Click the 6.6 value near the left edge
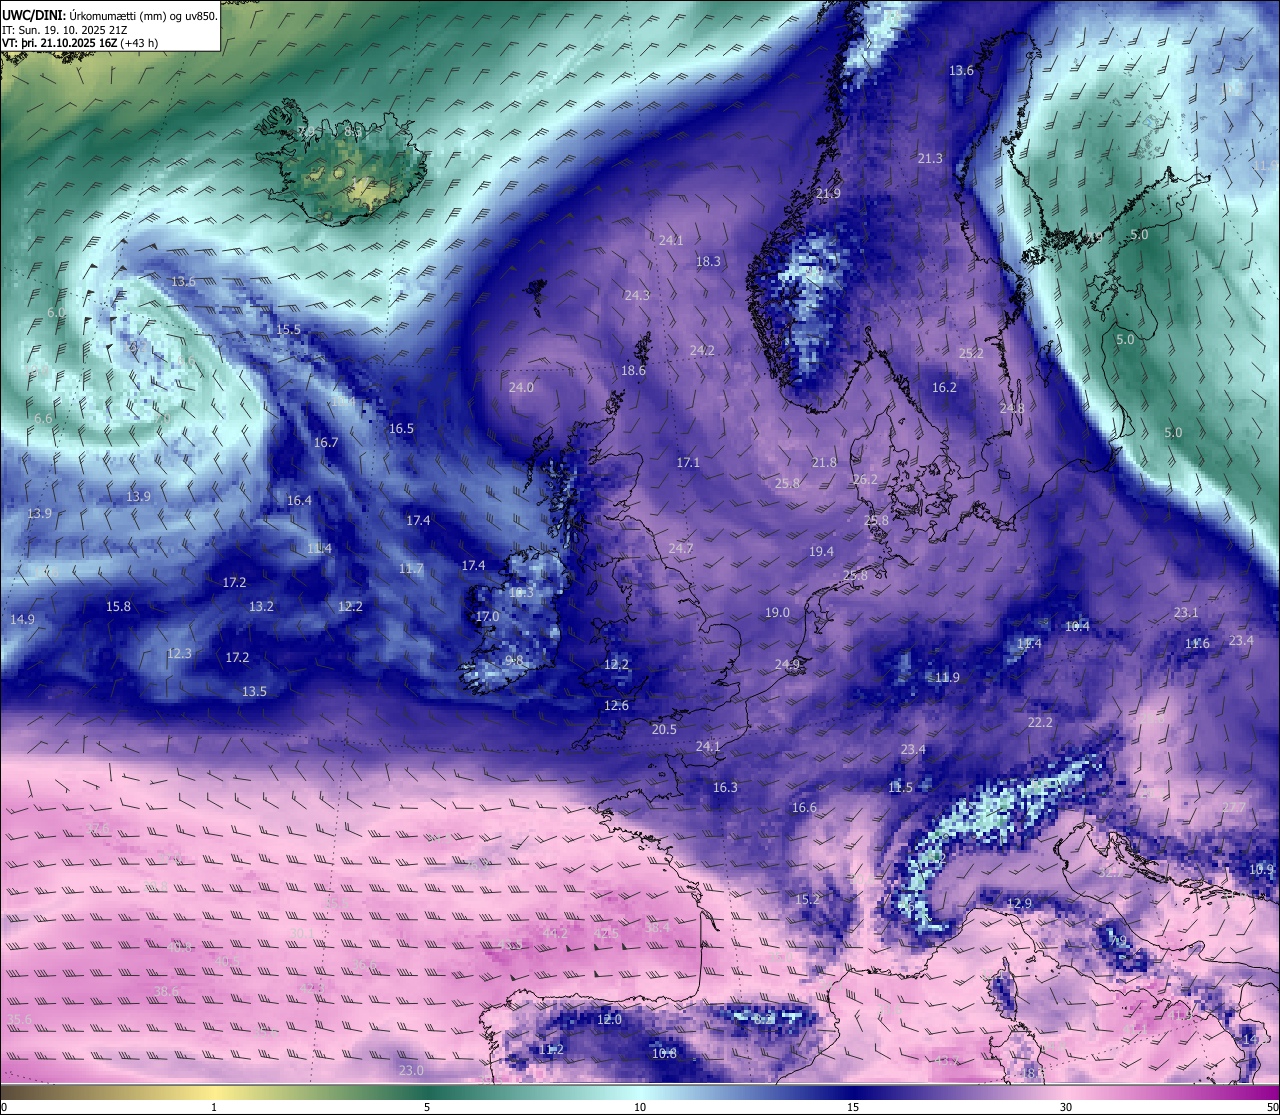1280x1115 pixels. coord(43,418)
